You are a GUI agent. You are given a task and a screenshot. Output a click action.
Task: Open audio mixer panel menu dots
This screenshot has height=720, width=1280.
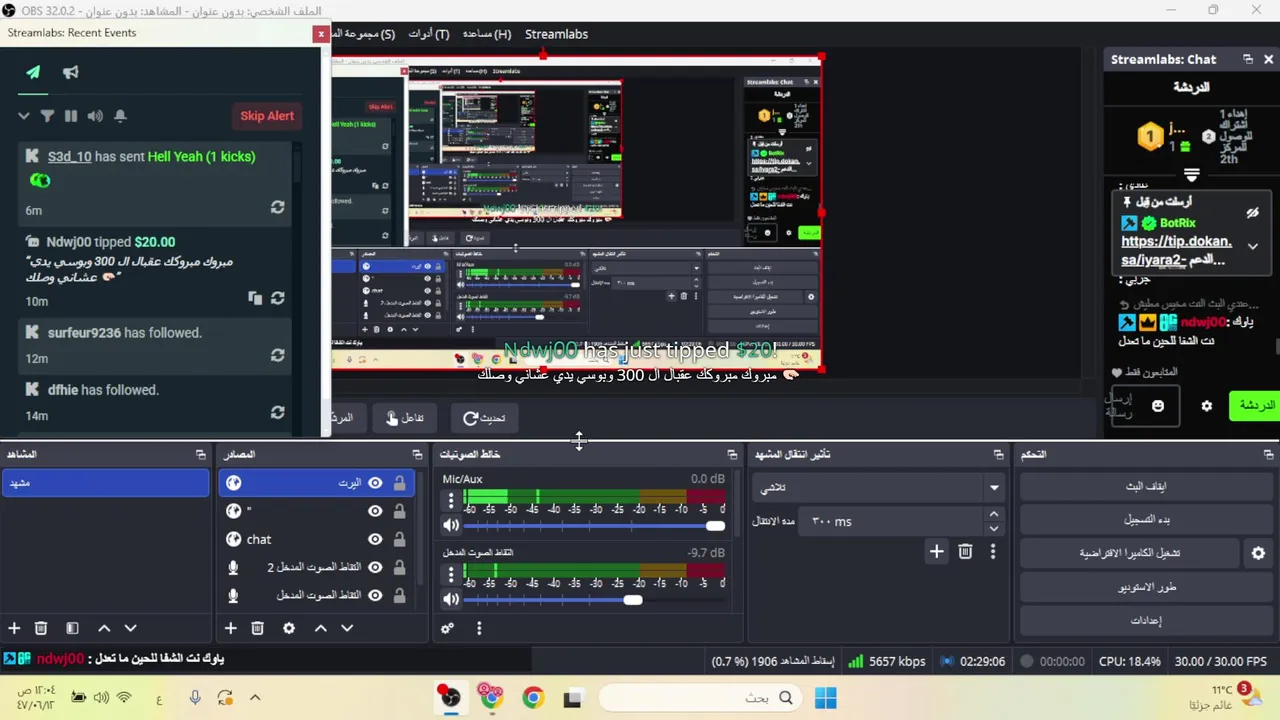click(x=479, y=628)
